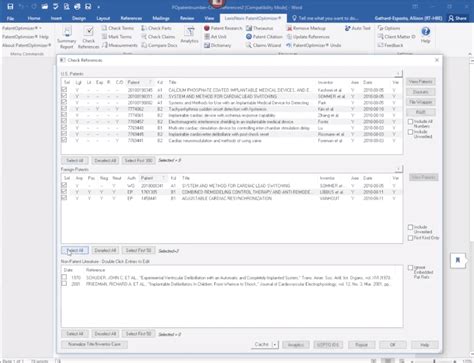
Task: Click the Auto Text ribbon item
Action: pos(358,28)
